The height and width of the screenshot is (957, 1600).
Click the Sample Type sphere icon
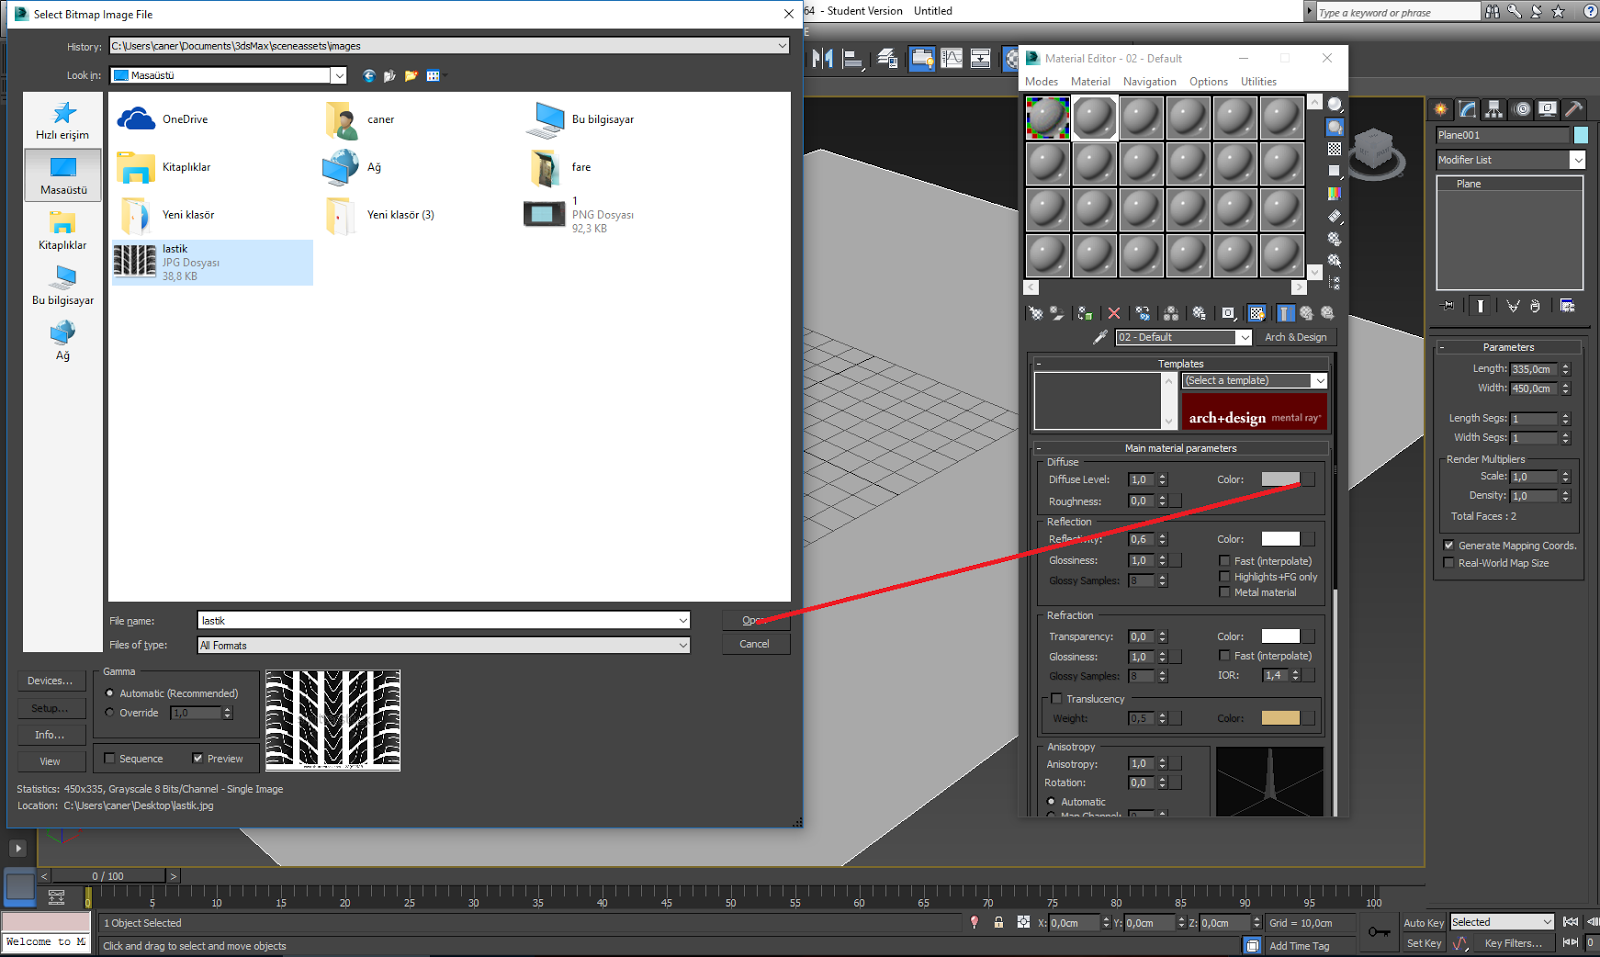(1334, 104)
